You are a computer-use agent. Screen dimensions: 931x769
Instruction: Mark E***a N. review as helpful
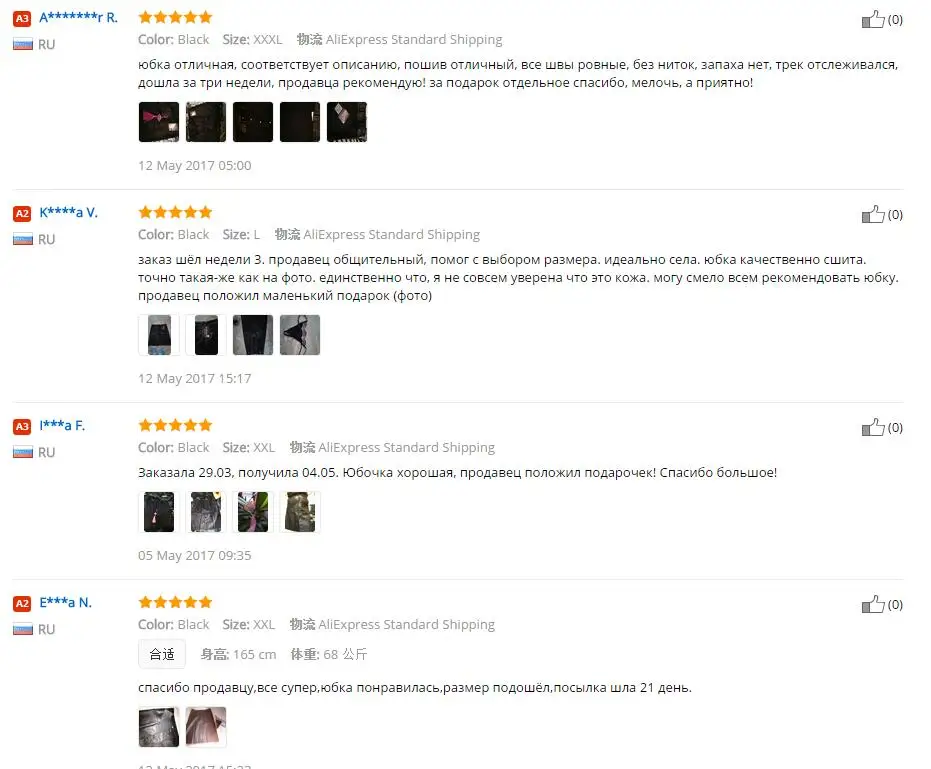(873, 604)
